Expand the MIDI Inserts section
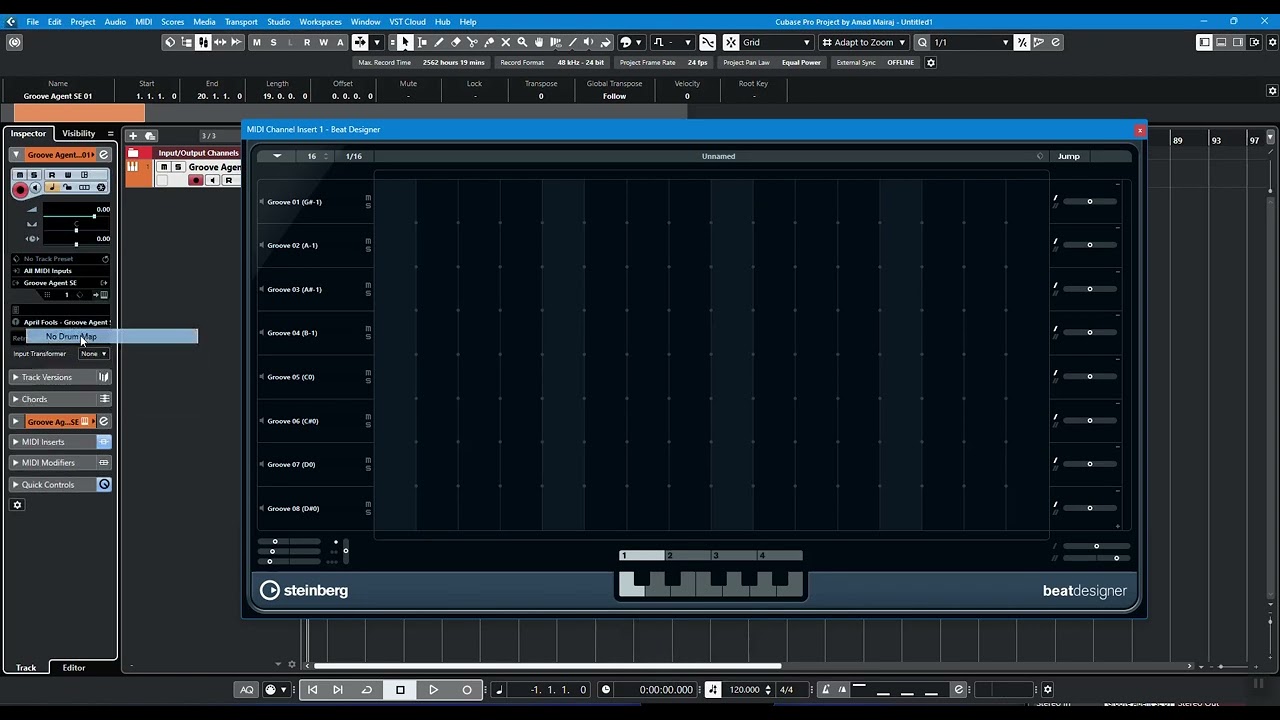The height and width of the screenshot is (720, 1280). coord(15,442)
